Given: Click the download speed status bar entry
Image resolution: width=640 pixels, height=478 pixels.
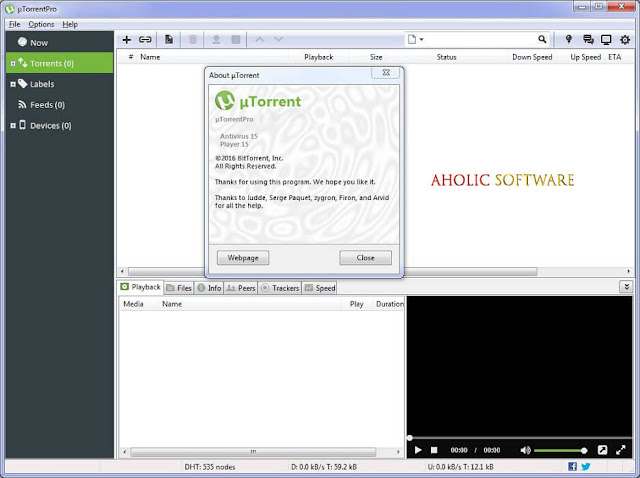Looking at the screenshot, I should tap(323, 467).
